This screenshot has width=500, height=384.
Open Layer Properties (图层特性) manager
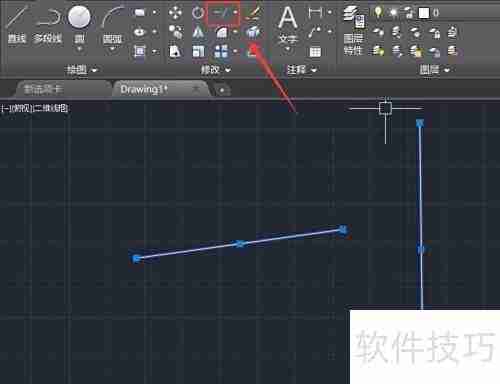(354, 30)
